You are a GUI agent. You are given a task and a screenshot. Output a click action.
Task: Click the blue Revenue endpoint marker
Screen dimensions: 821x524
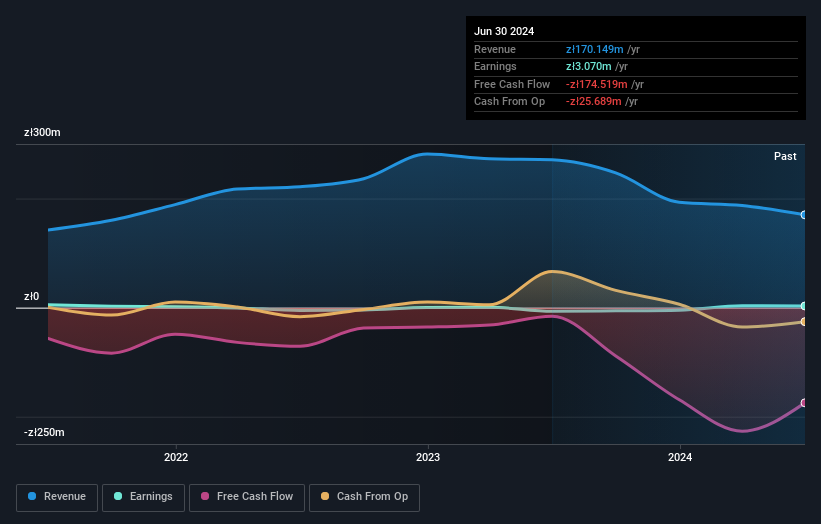(x=803, y=215)
